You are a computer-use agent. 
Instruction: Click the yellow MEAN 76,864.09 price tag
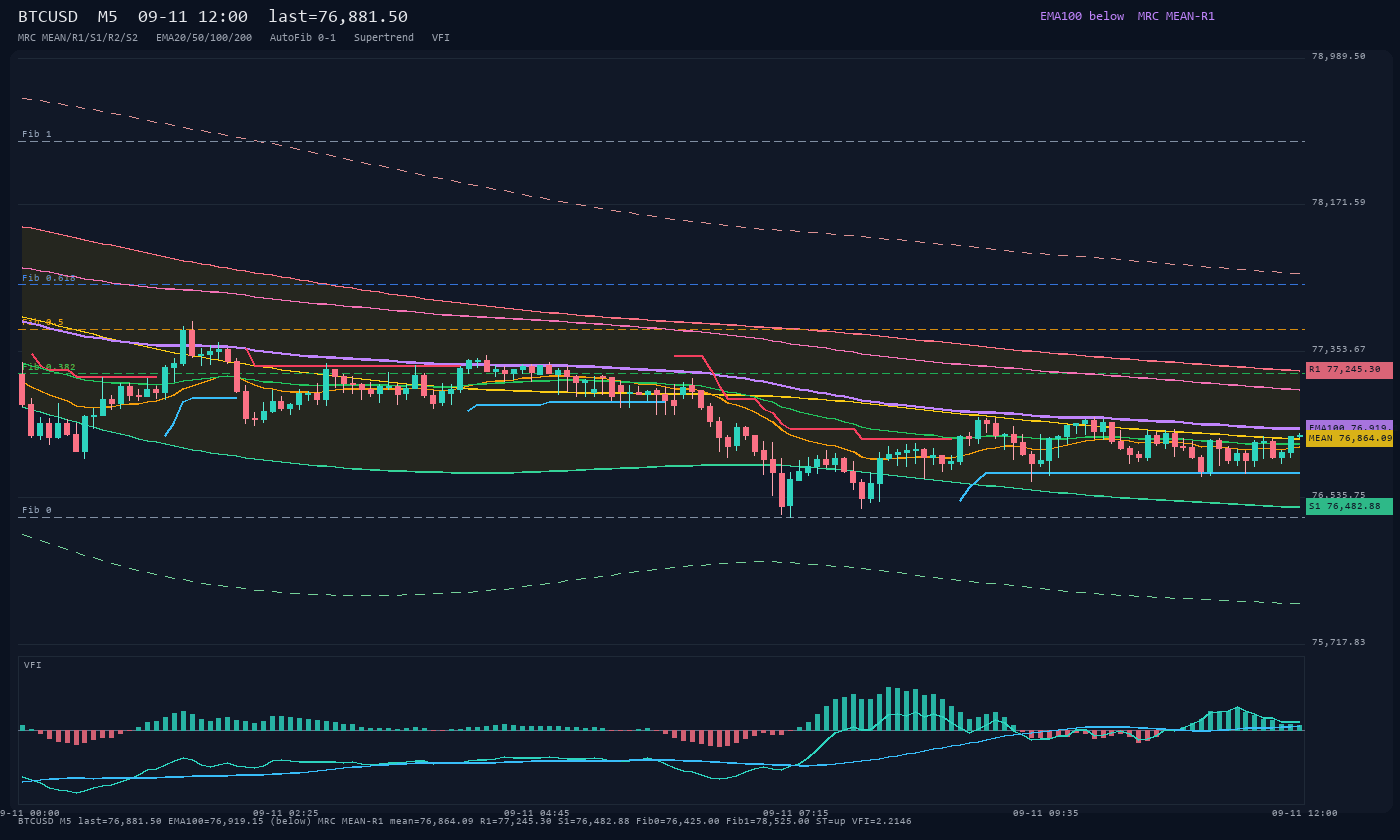(1349, 438)
